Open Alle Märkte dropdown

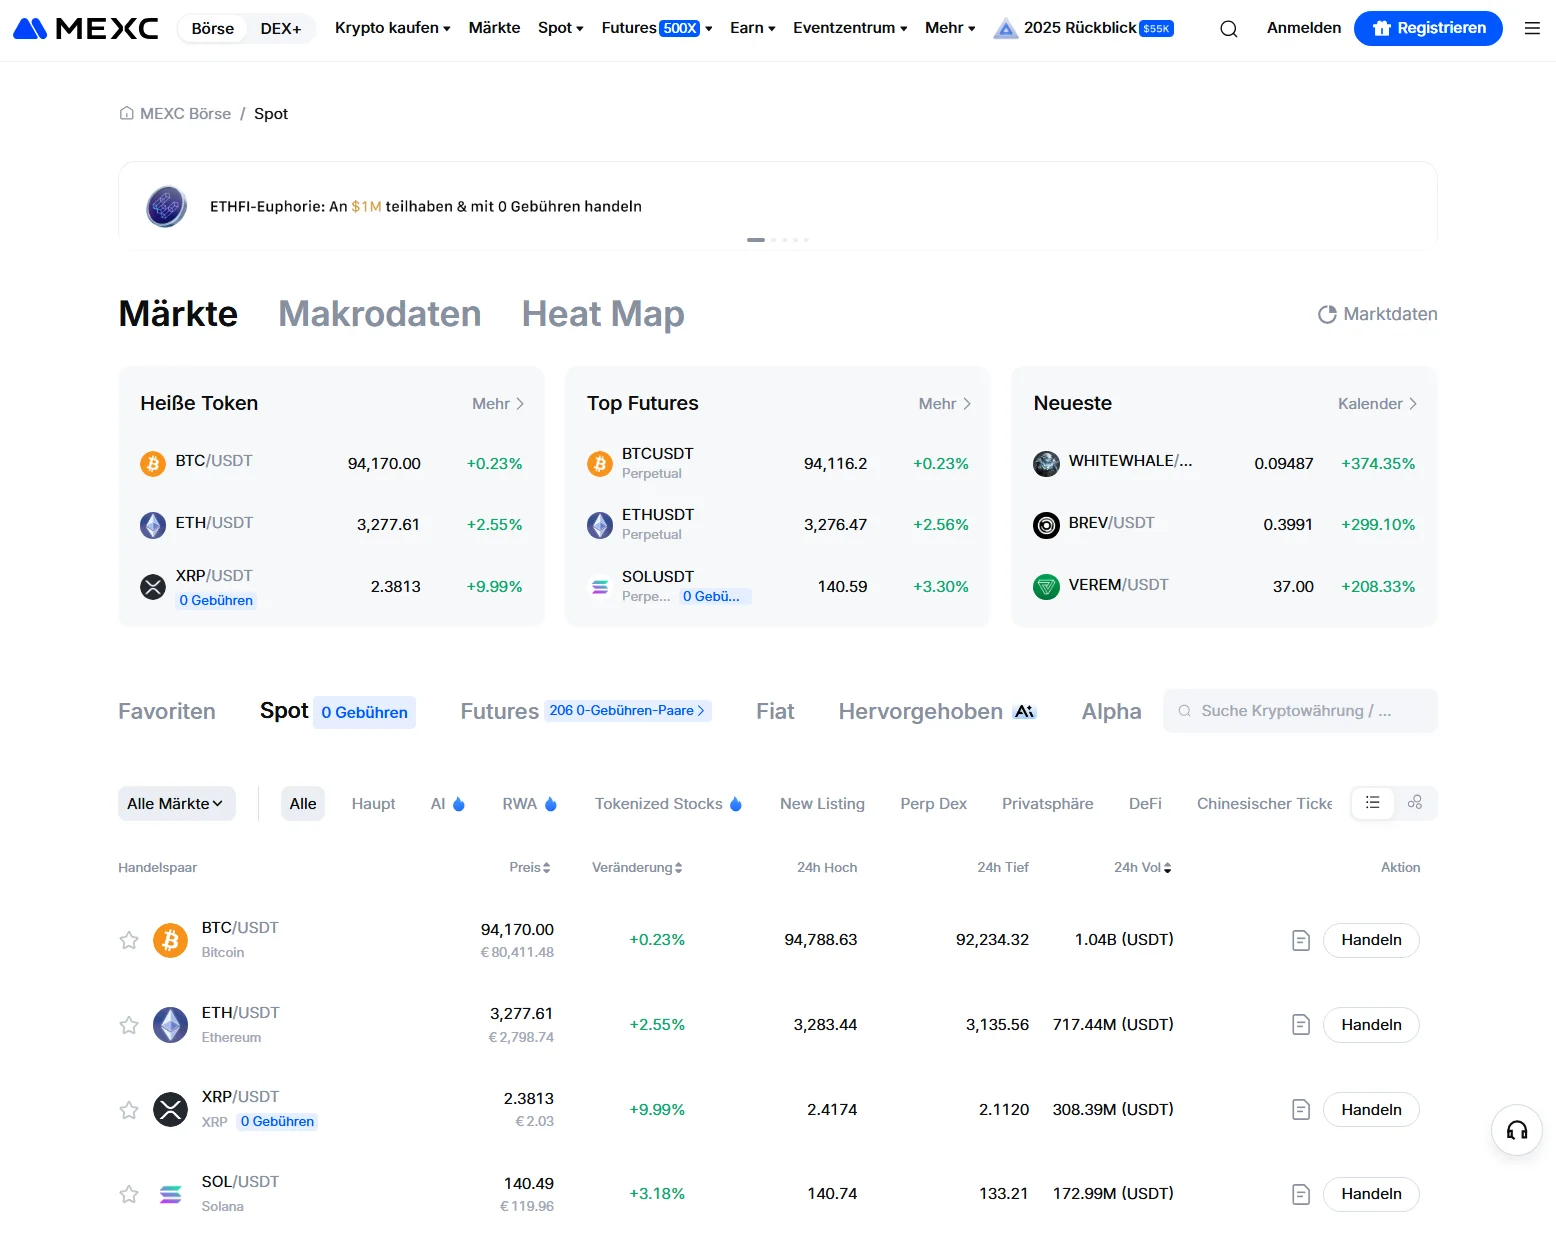(177, 803)
